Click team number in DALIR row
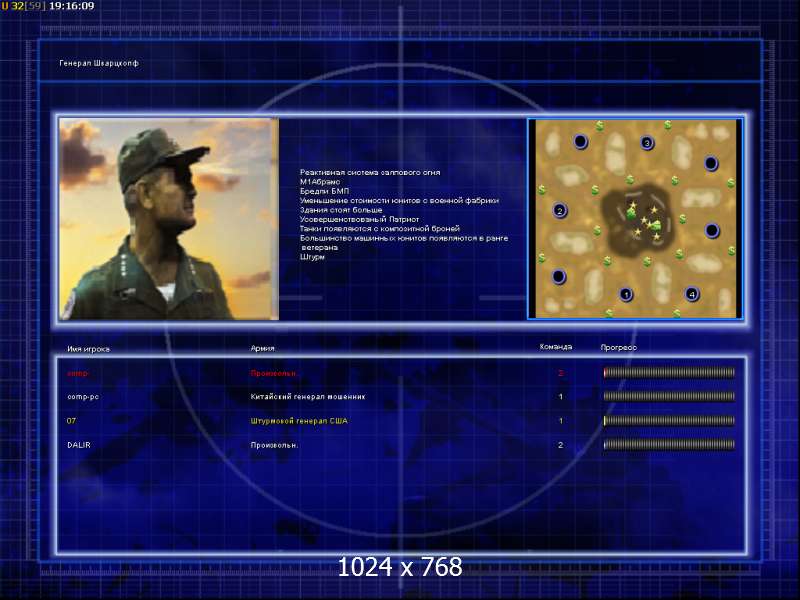800x600 pixels. (x=561, y=445)
